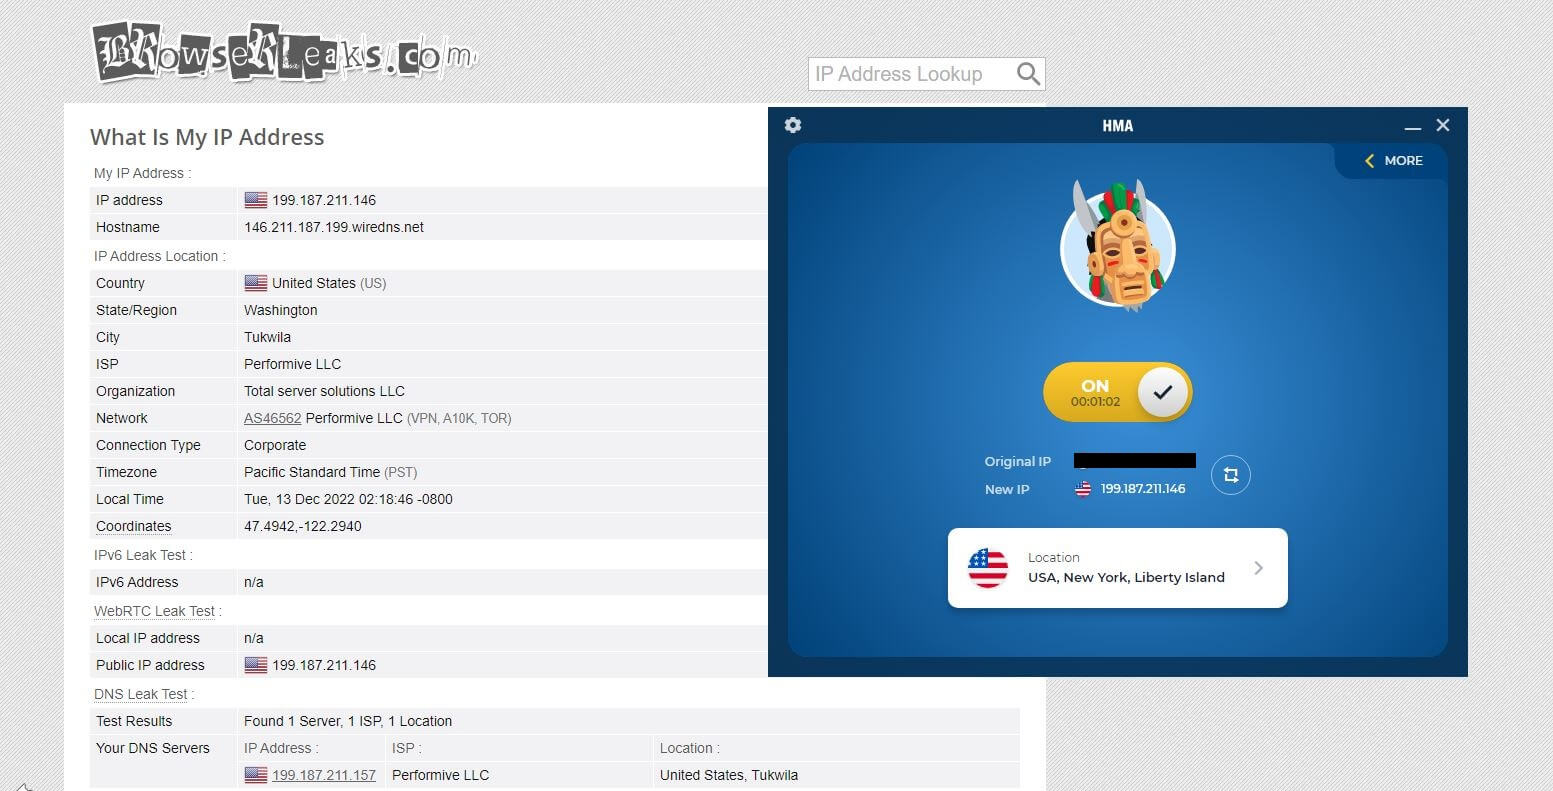
Task: Select hostname 146.211.187.199.wiredns.net text
Action: click(x=334, y=227)
